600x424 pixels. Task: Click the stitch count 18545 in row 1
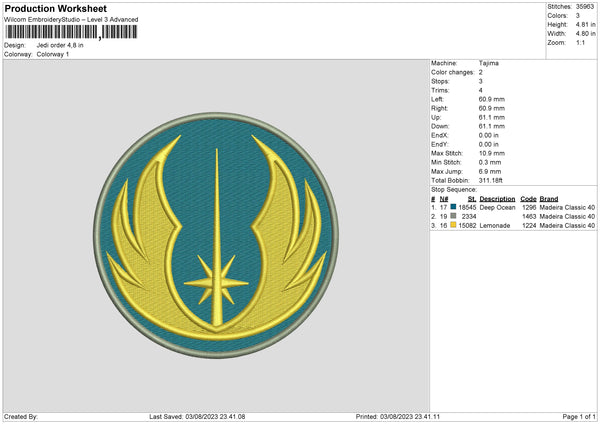(x=467, y=207)
